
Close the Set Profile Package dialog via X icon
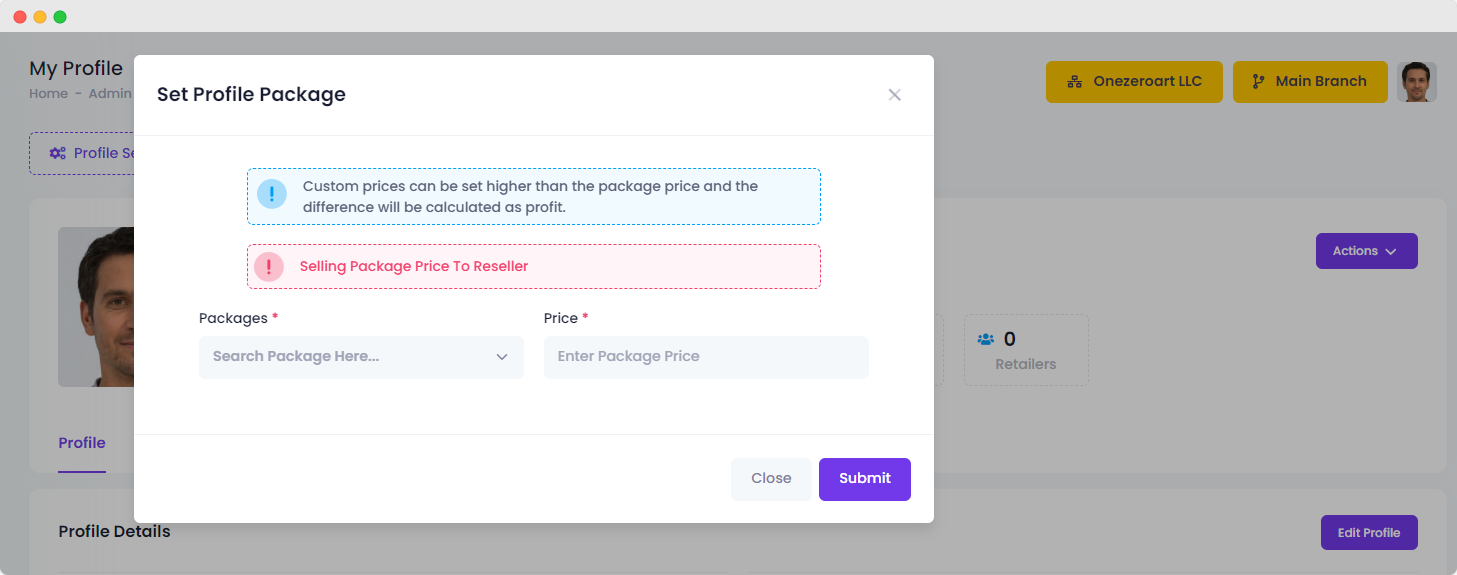894,95
